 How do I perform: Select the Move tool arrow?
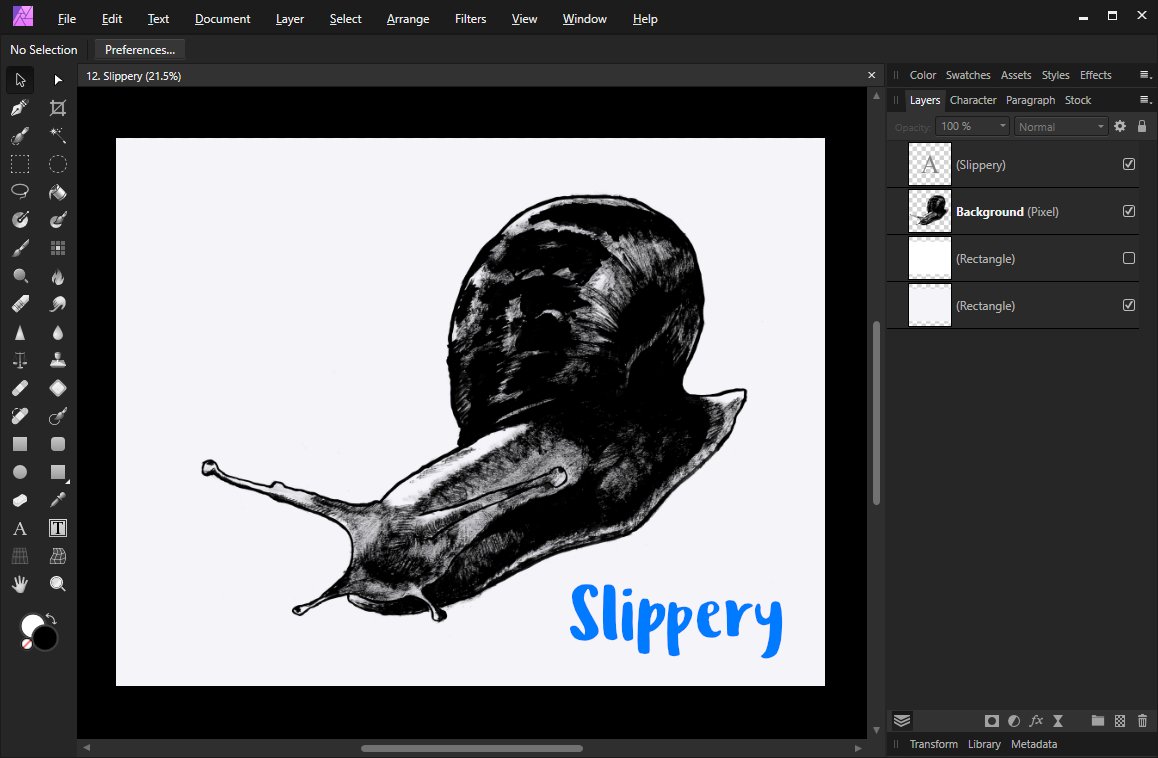[x=20, y=80]
